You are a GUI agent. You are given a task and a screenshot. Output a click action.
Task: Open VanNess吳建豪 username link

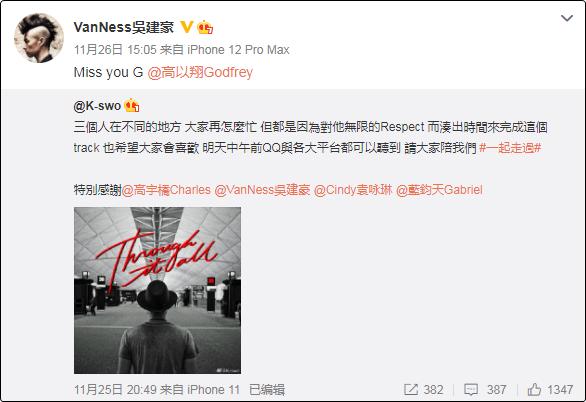click(124, 27)
